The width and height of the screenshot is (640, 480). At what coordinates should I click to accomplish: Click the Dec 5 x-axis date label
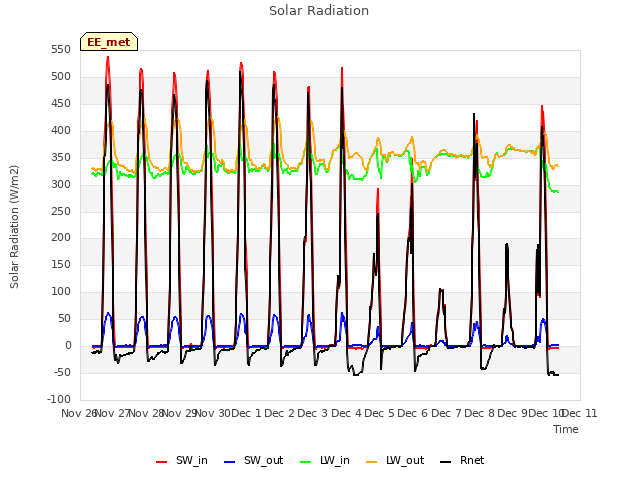pos(380,413)
